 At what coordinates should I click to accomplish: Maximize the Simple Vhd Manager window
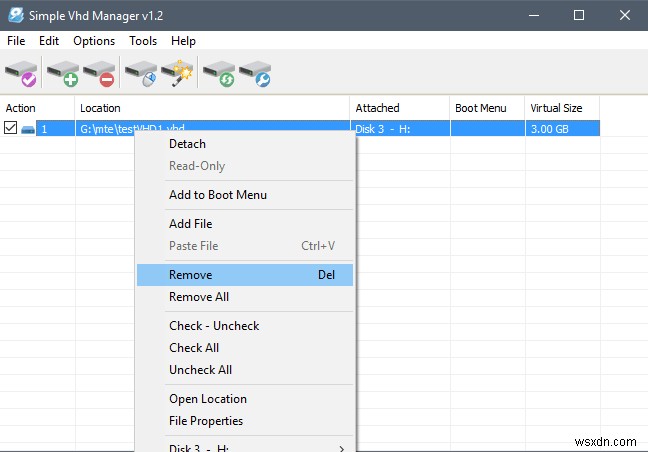[x=579, y=15]
